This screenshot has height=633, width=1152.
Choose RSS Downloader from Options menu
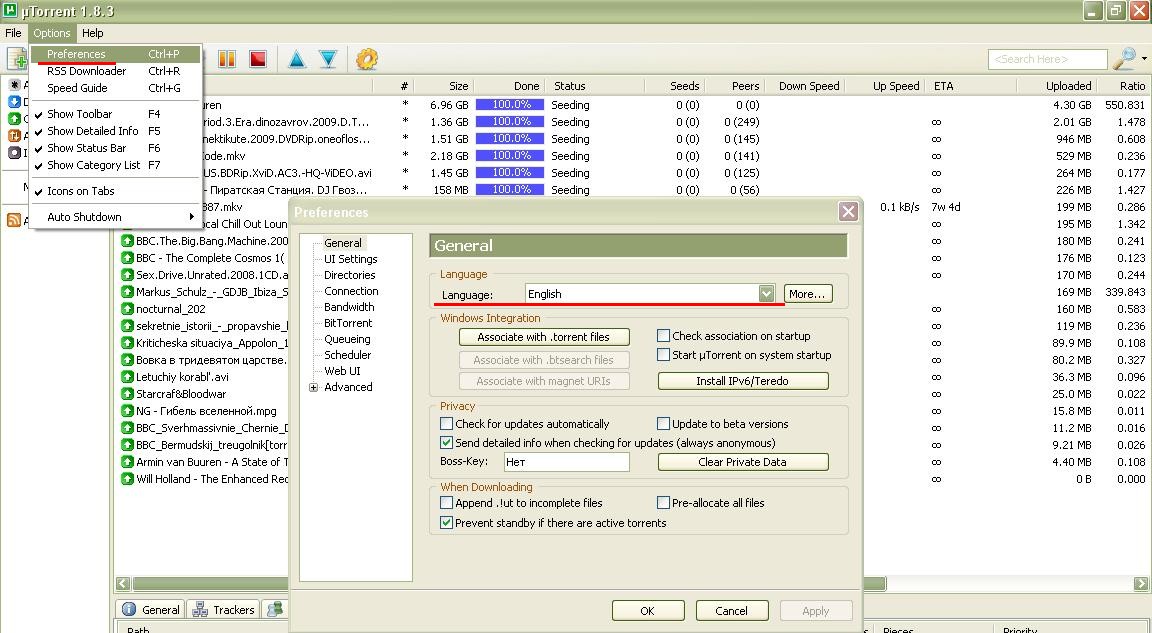point(87,71)
